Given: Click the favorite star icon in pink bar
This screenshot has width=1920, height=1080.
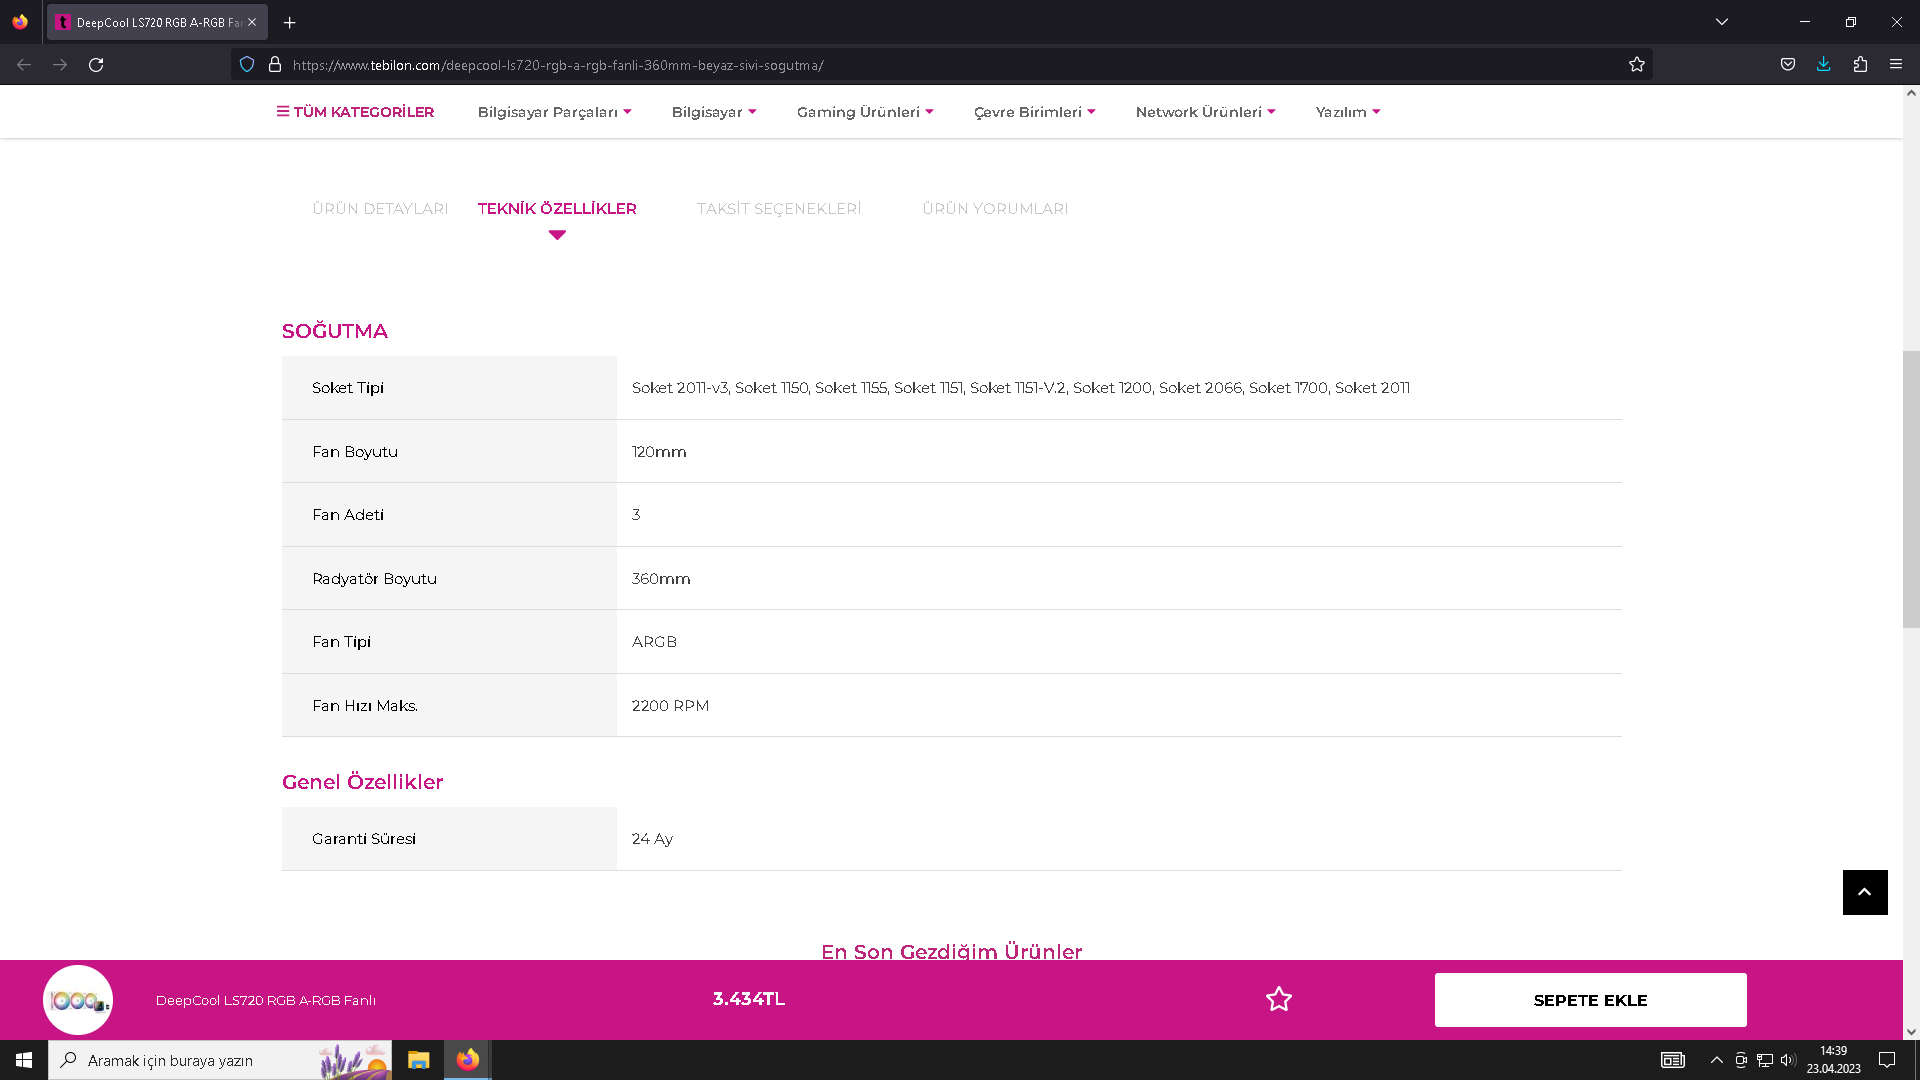Looking at the screenshot, I should pyautogui.click(x=1278, y=999).
